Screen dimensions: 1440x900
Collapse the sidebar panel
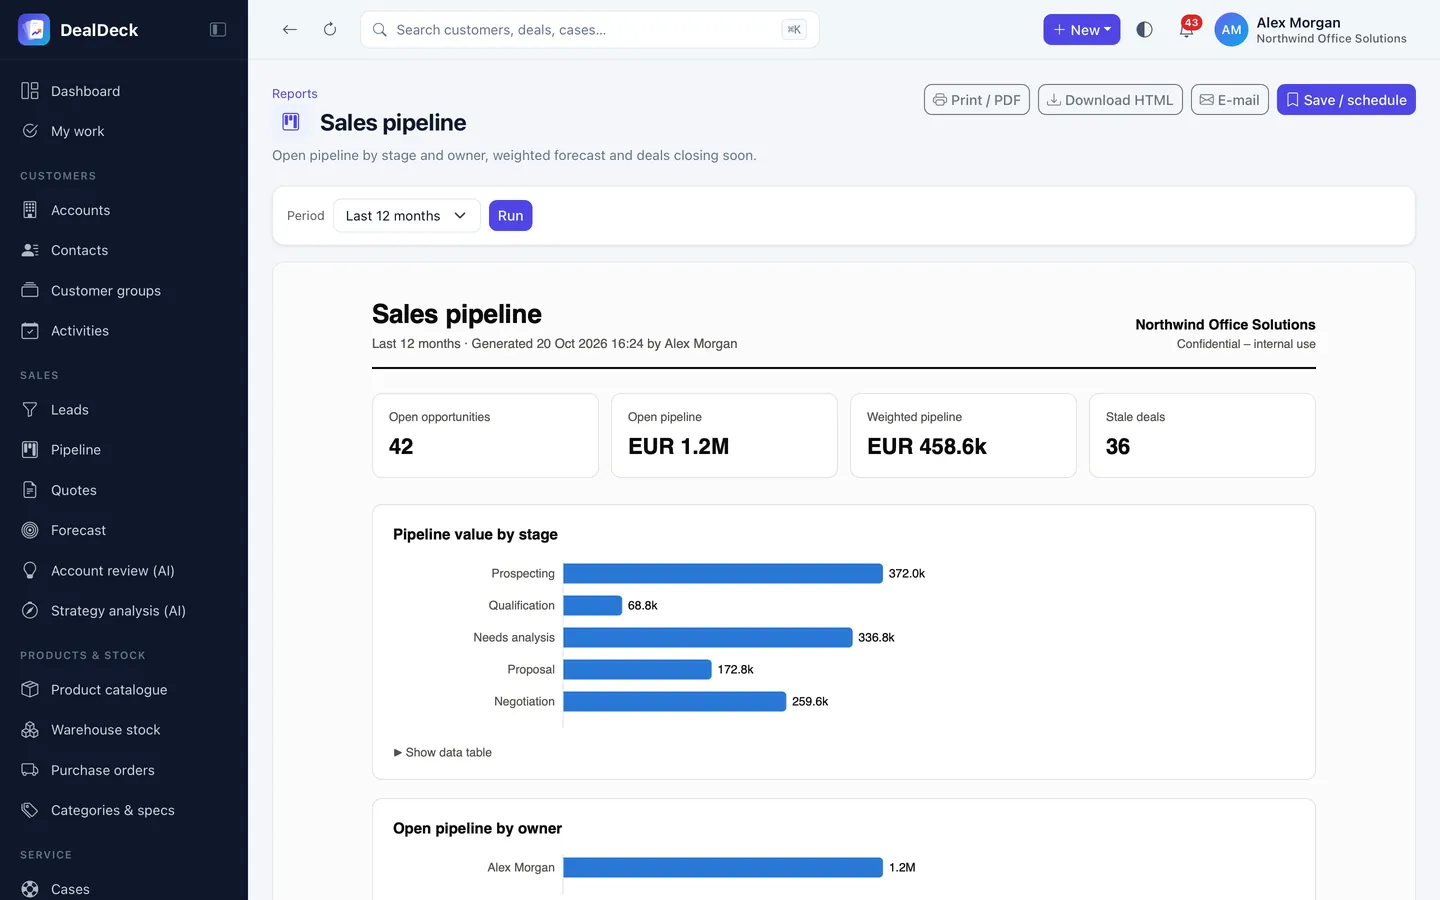click(218, 30)
